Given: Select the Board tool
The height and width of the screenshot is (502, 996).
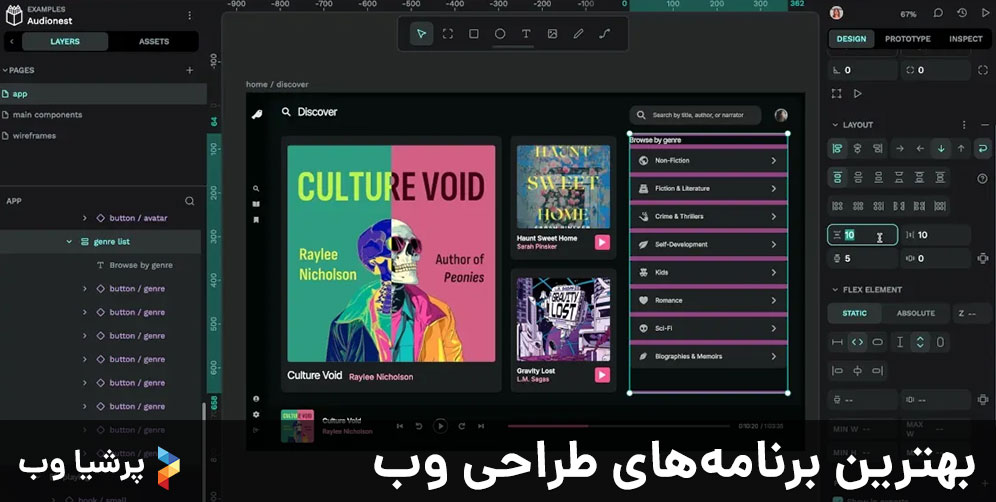Looking at the screenshot, I should [448, 34].
